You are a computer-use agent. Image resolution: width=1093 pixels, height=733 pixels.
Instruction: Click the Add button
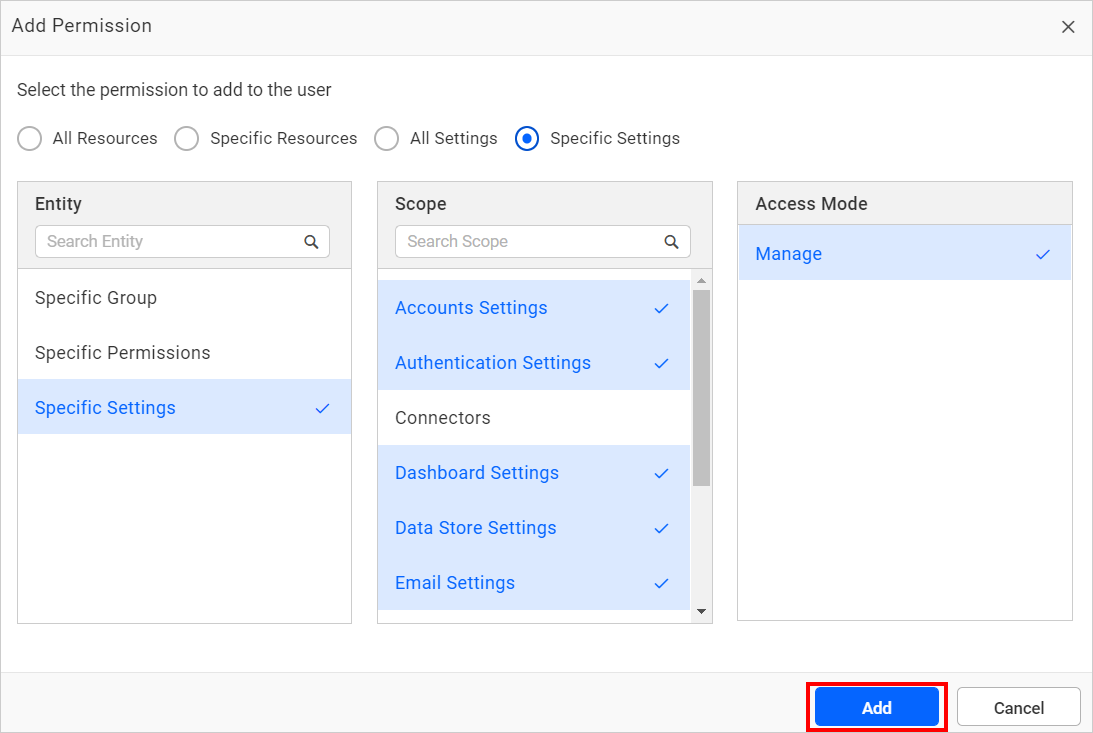(876, 707)
